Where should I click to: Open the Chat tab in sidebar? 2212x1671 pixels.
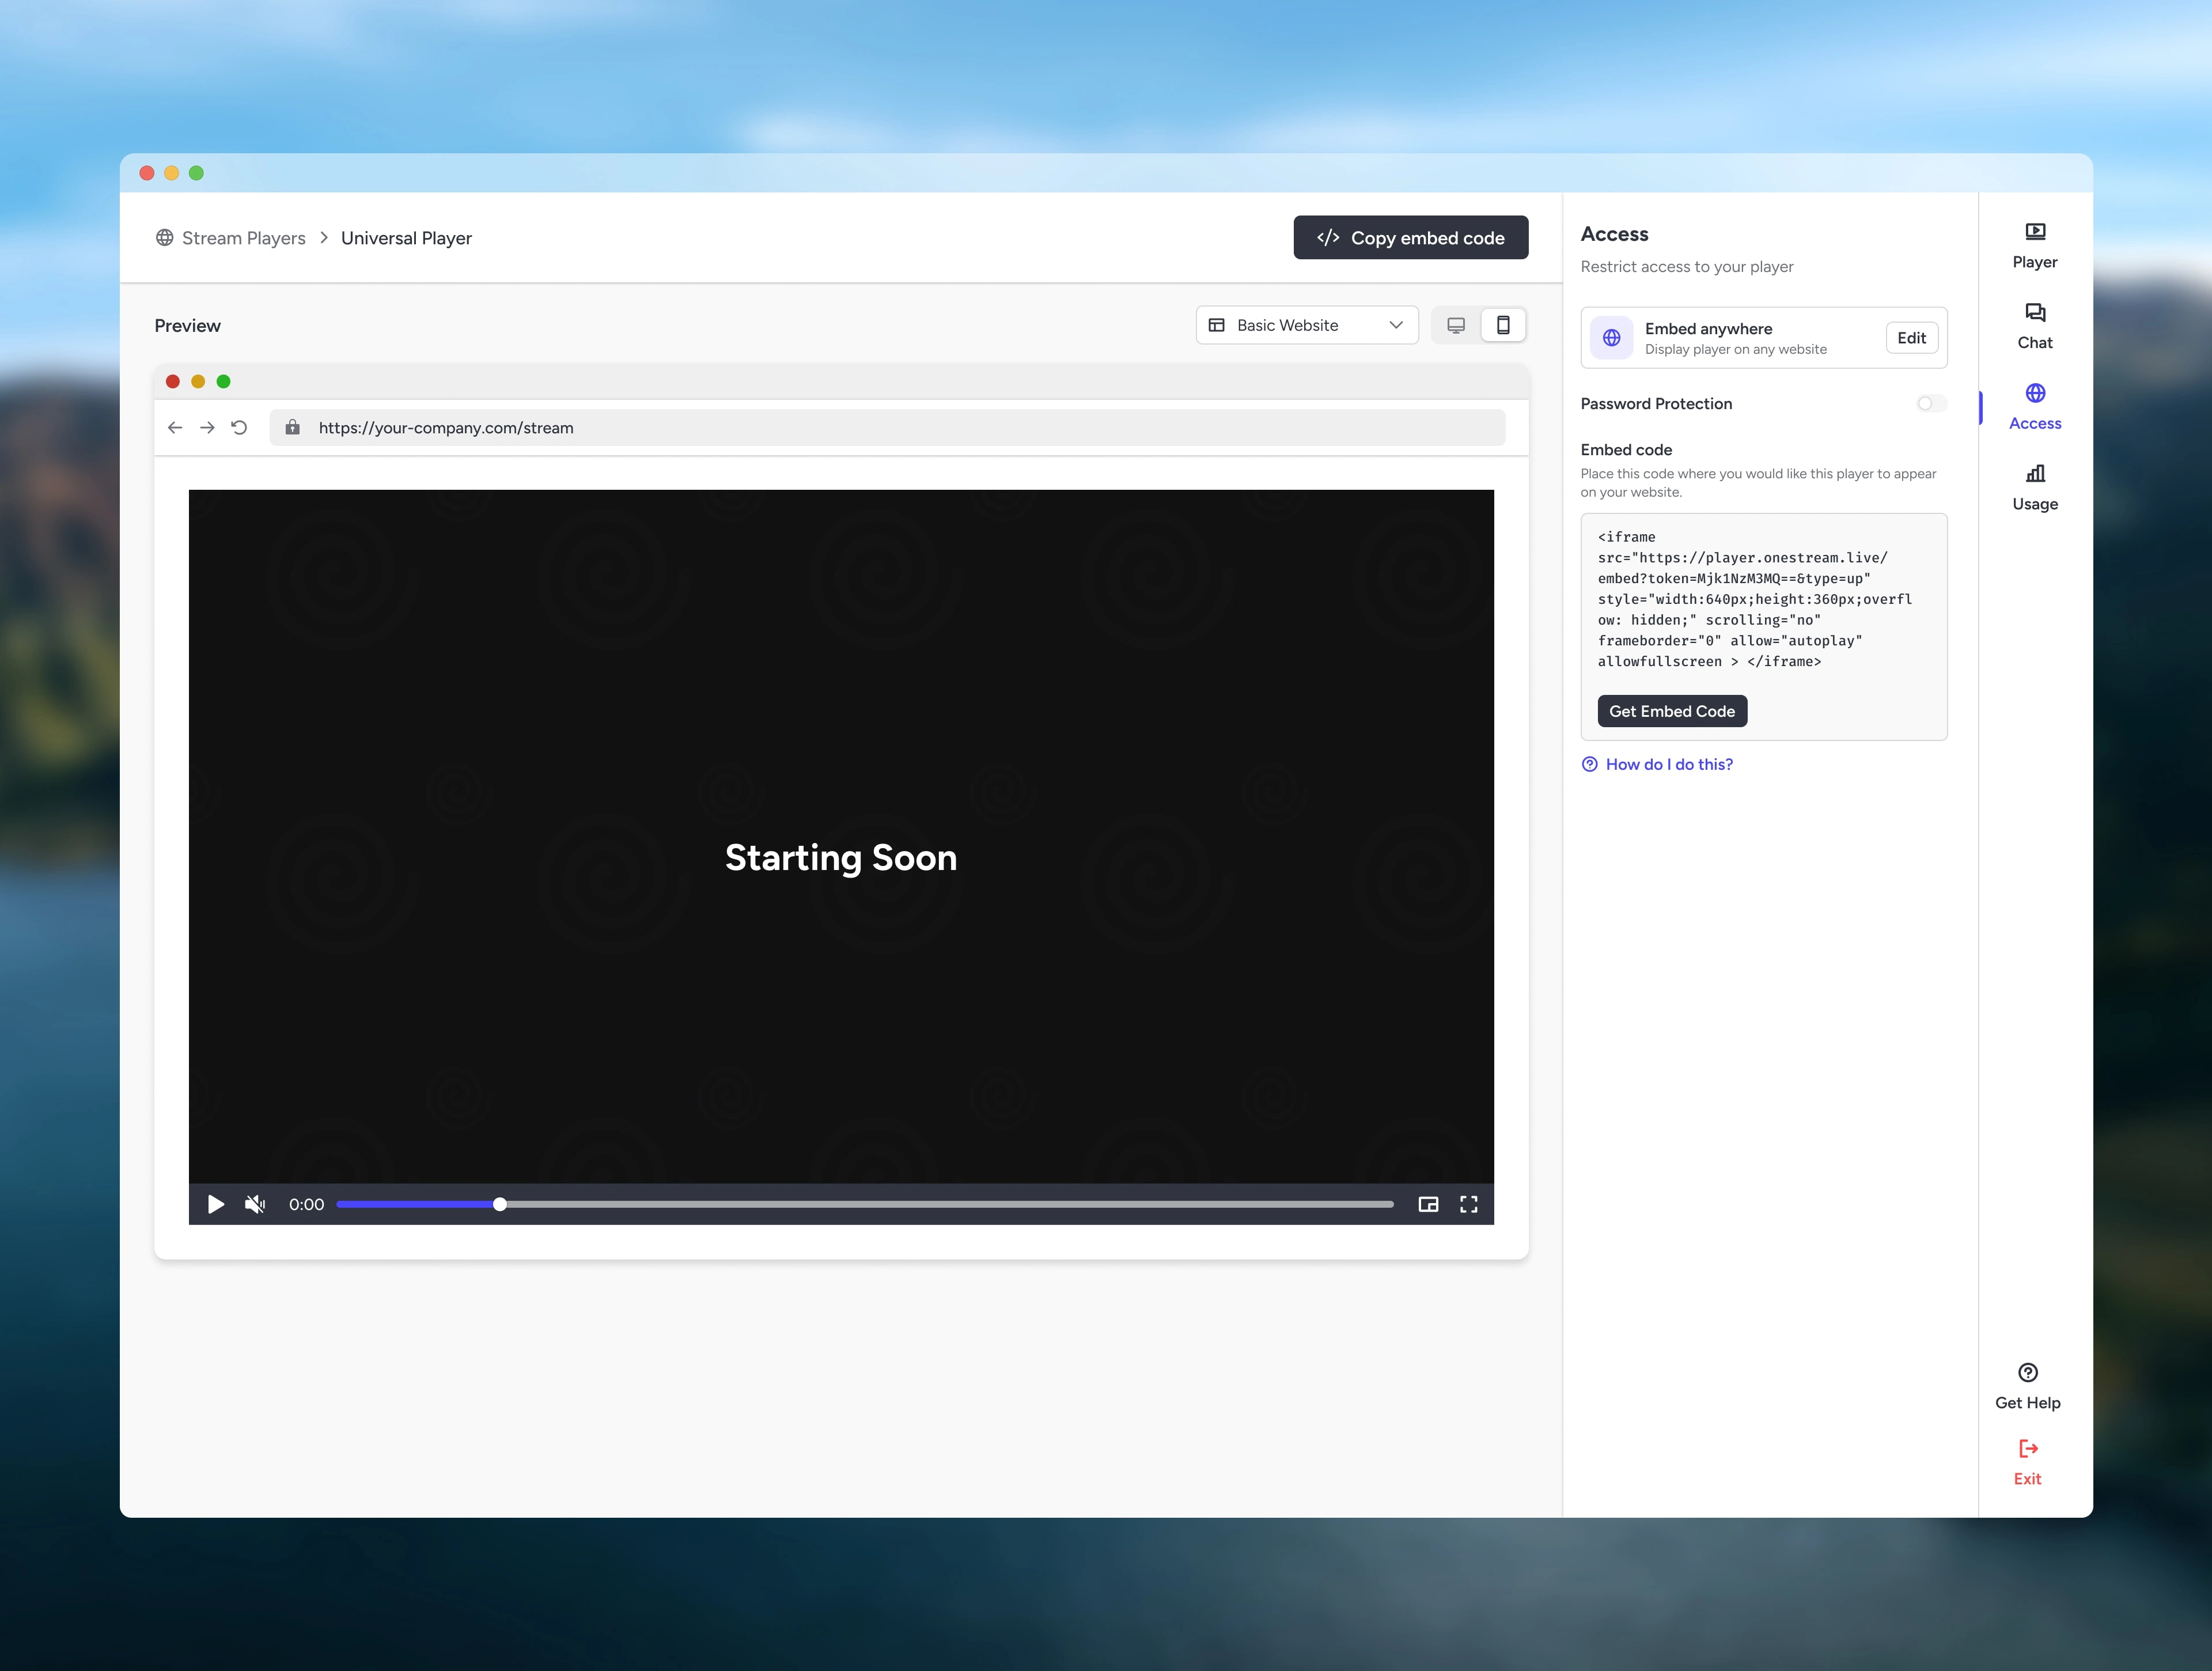pos(2034,326)
